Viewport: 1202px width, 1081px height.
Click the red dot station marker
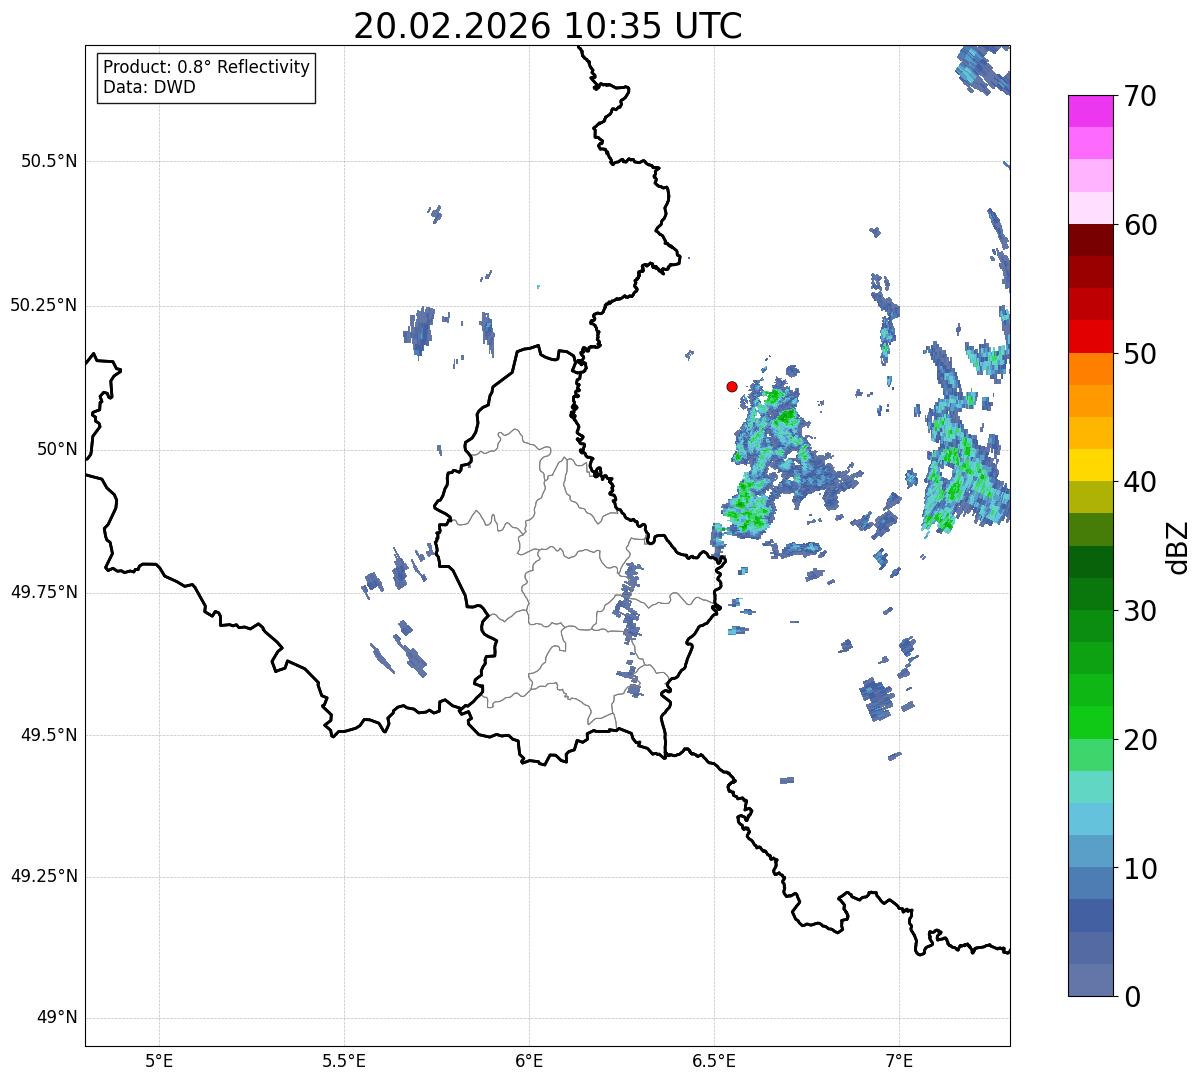pyautogui.click(x=732, y=386)
